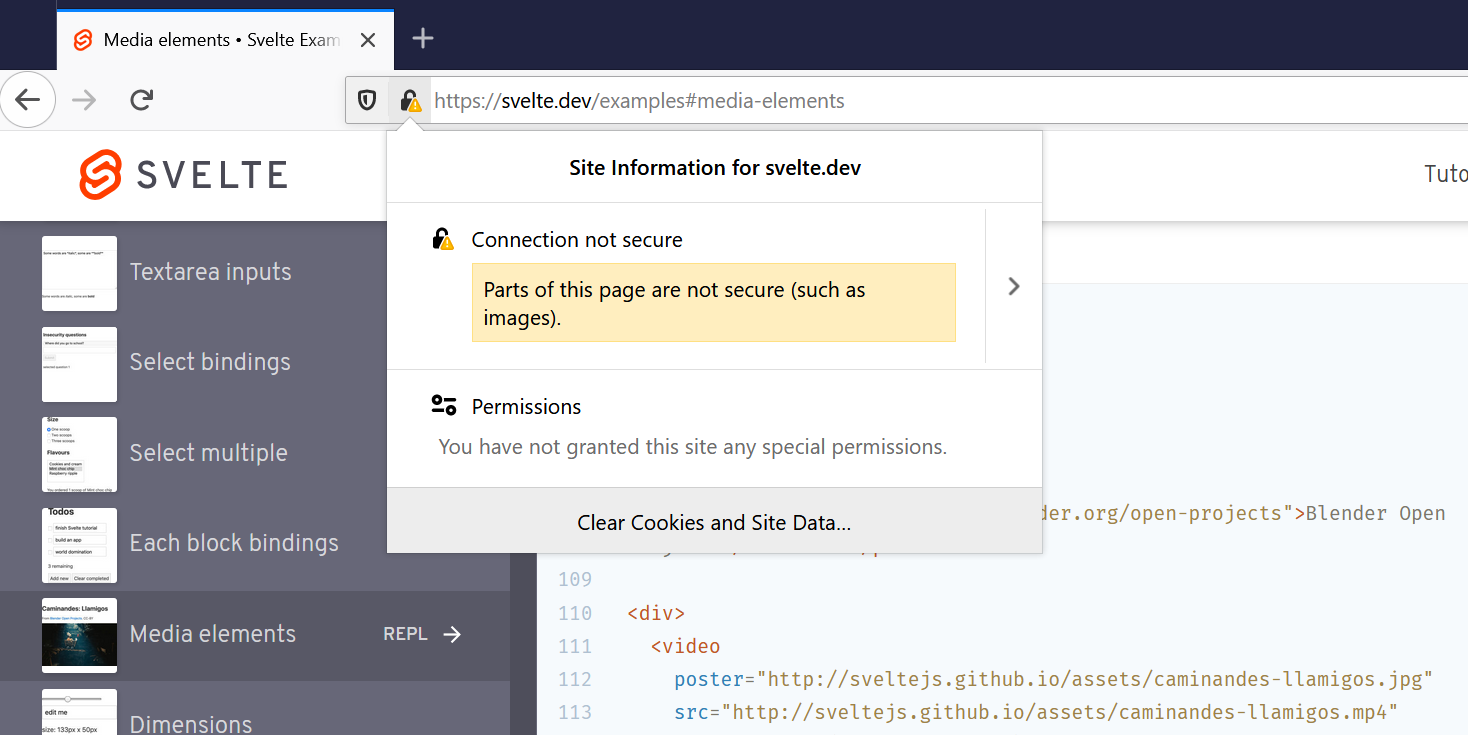Click the Connection not secure label

(577, 240)
